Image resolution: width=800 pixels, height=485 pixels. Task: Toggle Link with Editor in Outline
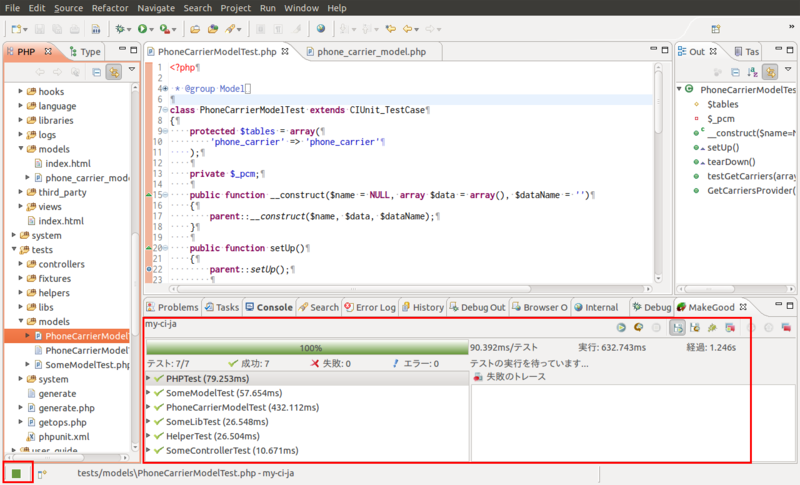[770, 72]
